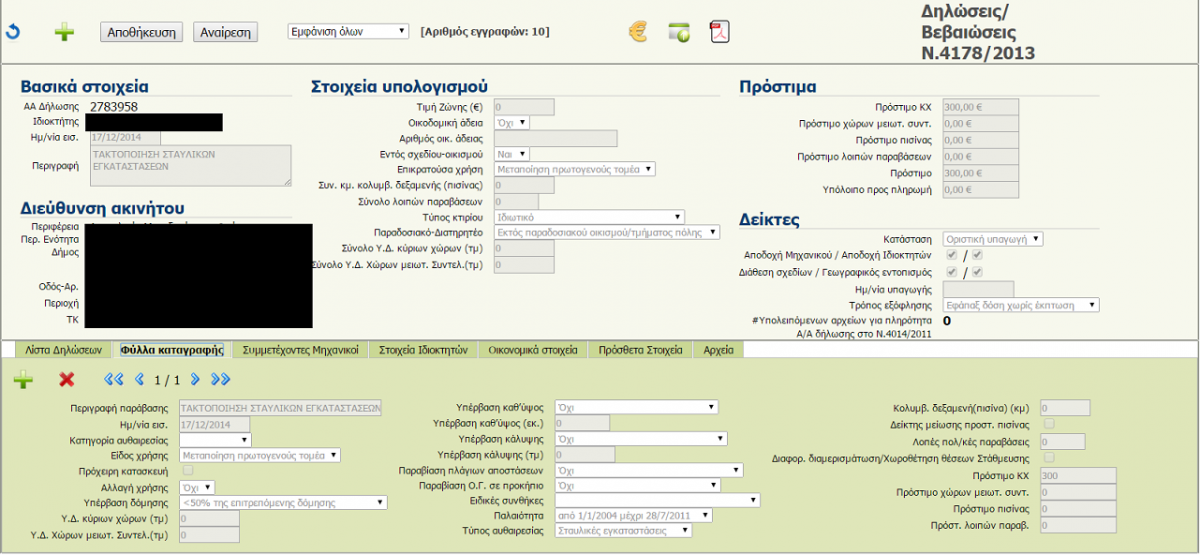Export the declaration to PDF
The width and height of the screenshot is (1200, 555).
pos(719,32)
